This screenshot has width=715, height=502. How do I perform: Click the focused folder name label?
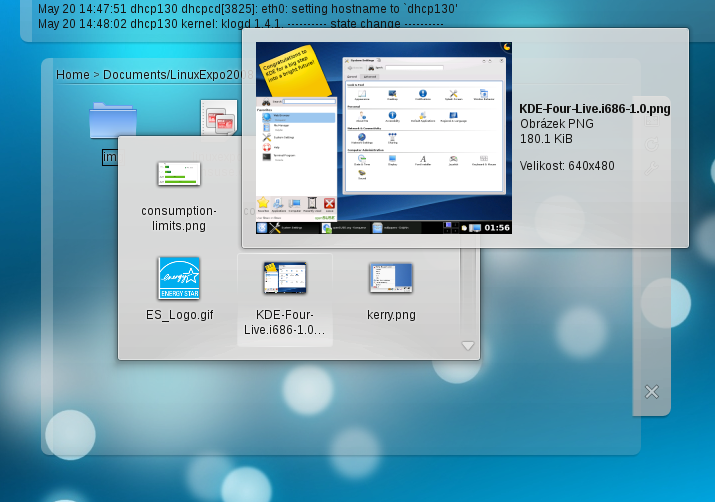[110, 157]
